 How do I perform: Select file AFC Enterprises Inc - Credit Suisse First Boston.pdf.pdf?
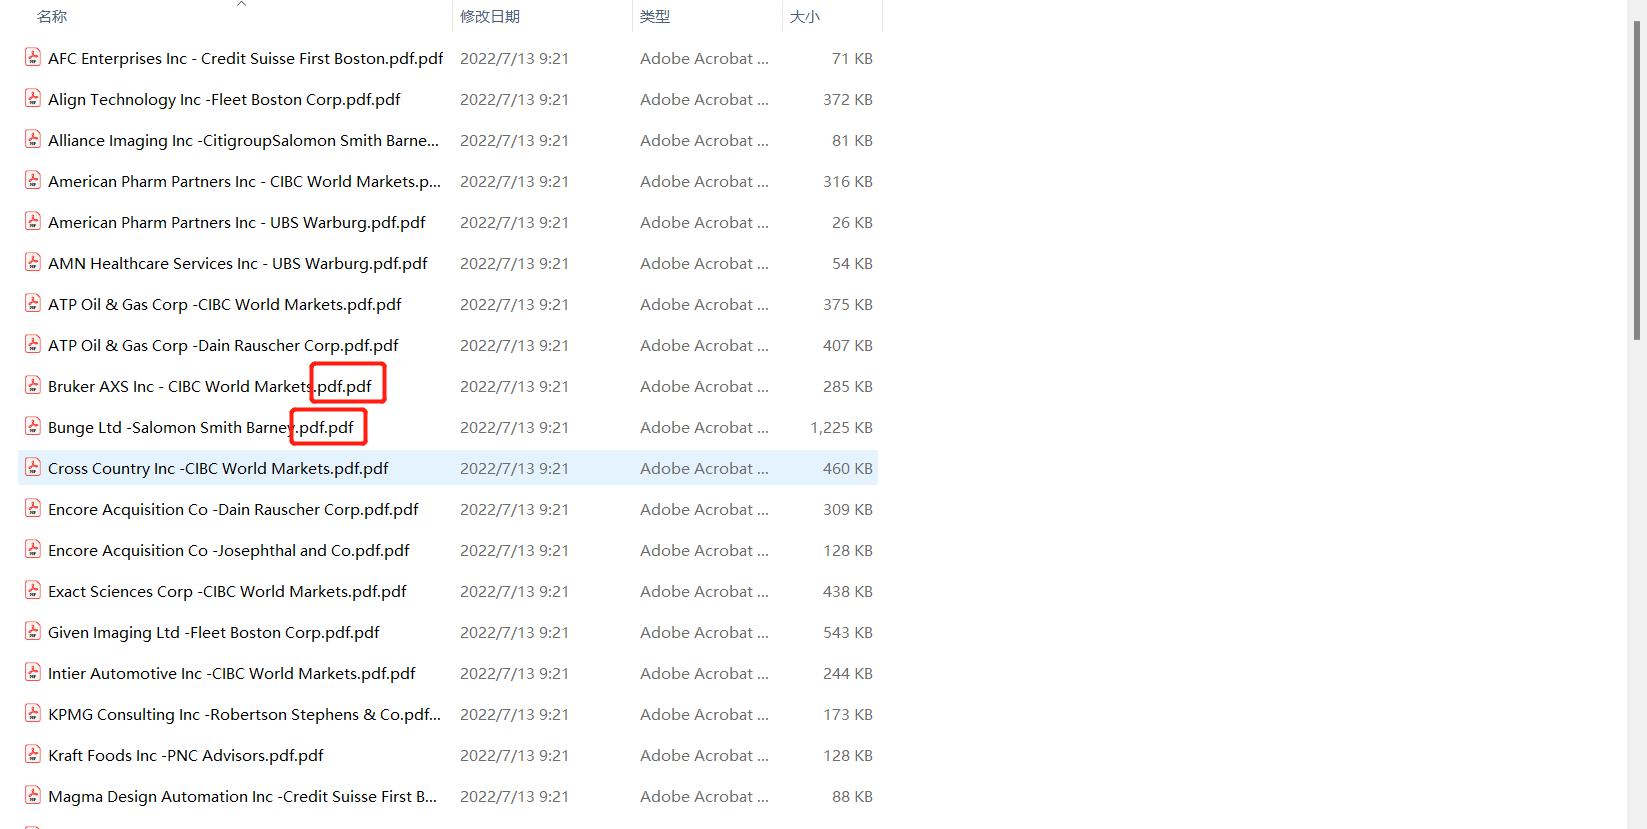click(x=246, y=58)
